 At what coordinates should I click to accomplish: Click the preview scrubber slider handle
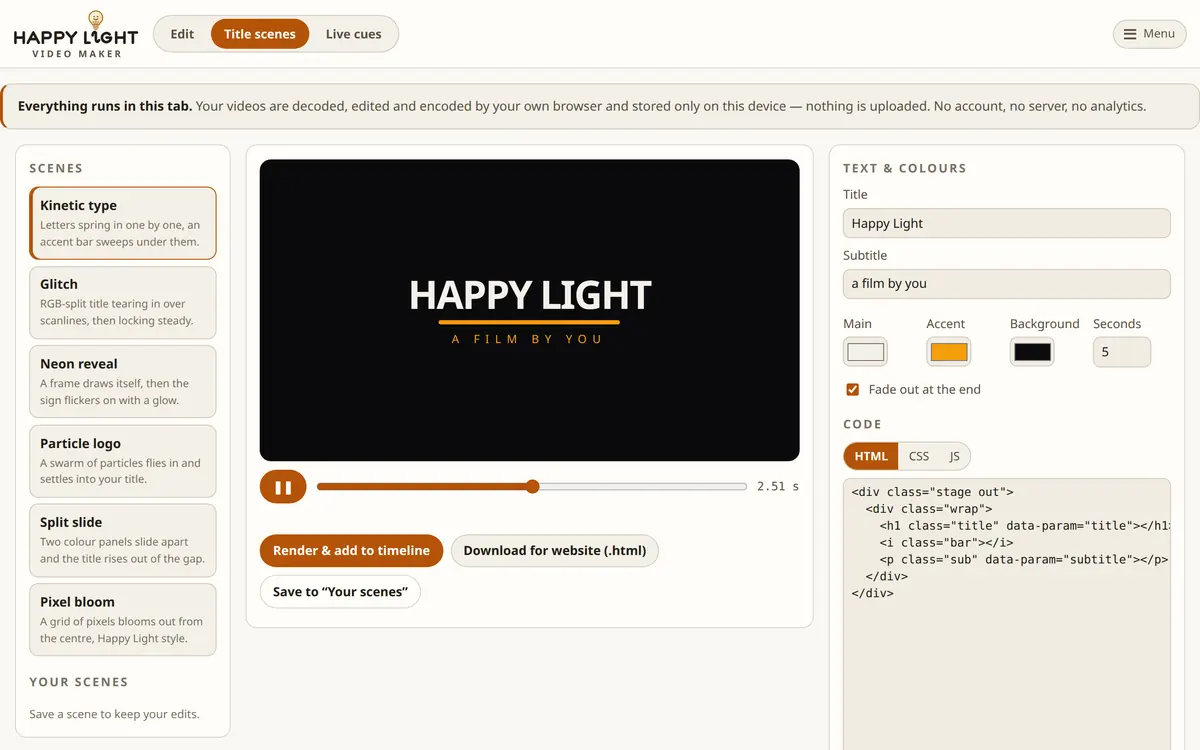pos(533,486)
